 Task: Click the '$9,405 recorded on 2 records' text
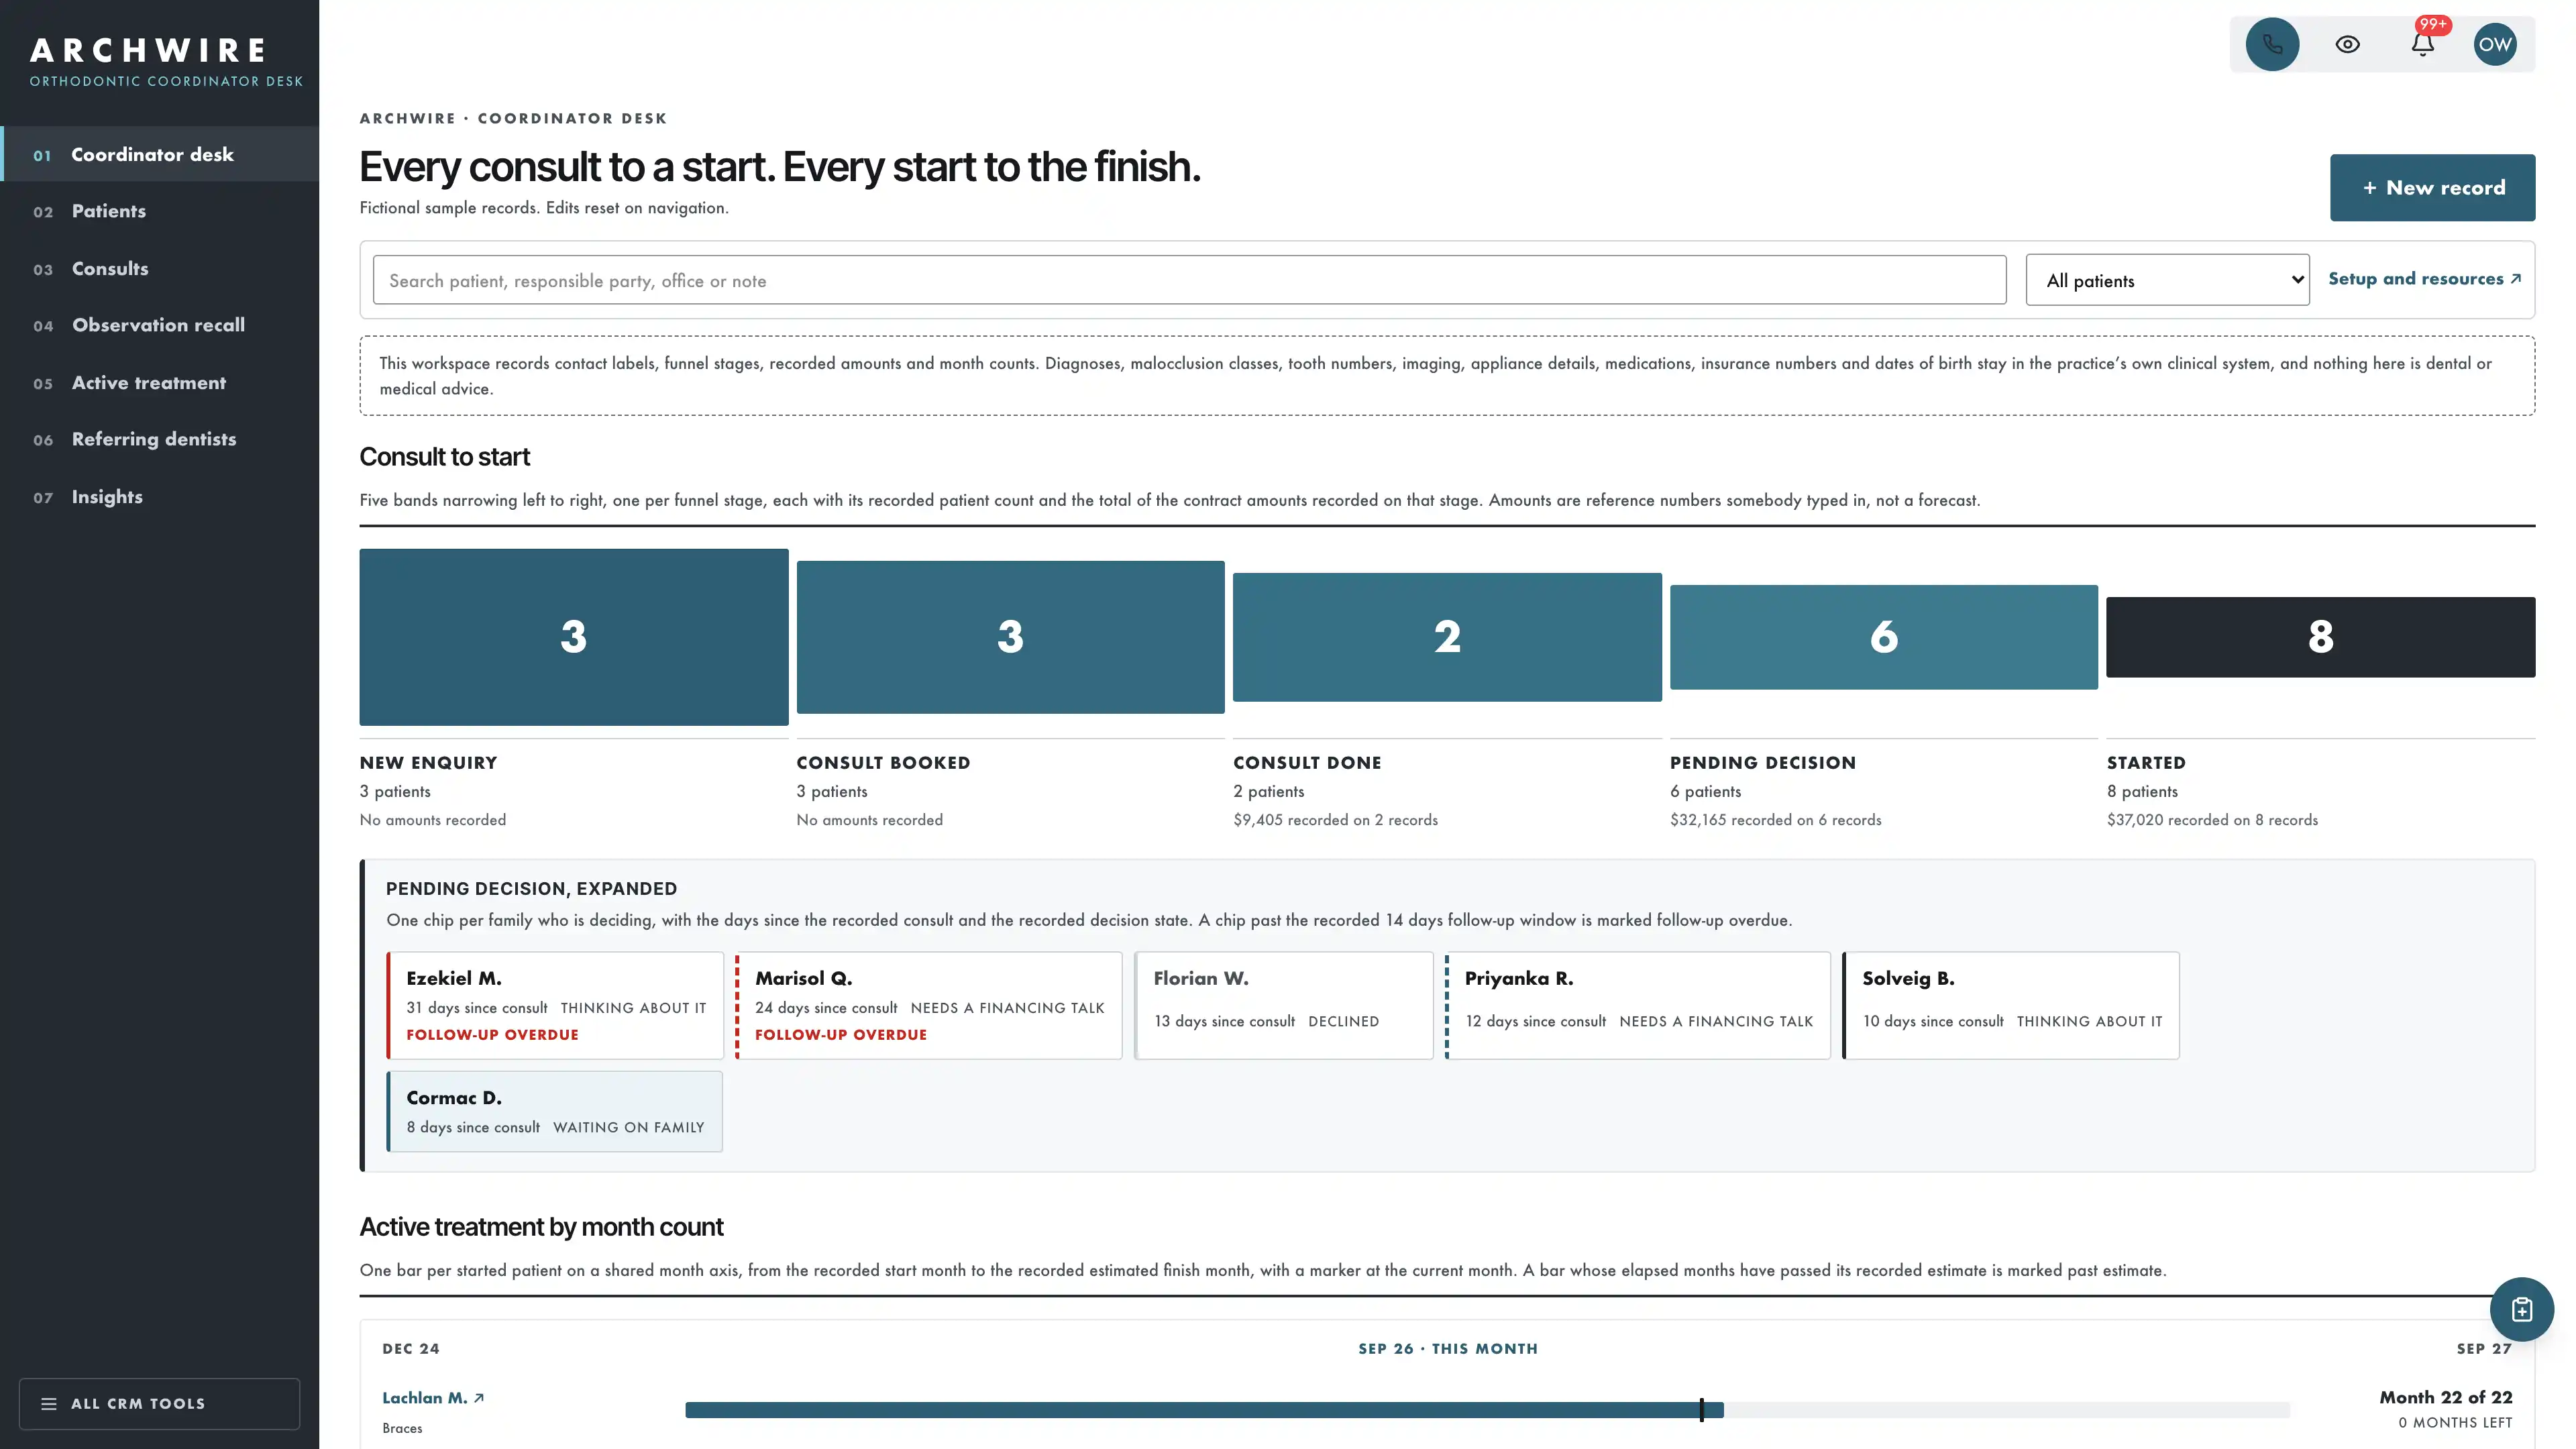coord(1335,820)
